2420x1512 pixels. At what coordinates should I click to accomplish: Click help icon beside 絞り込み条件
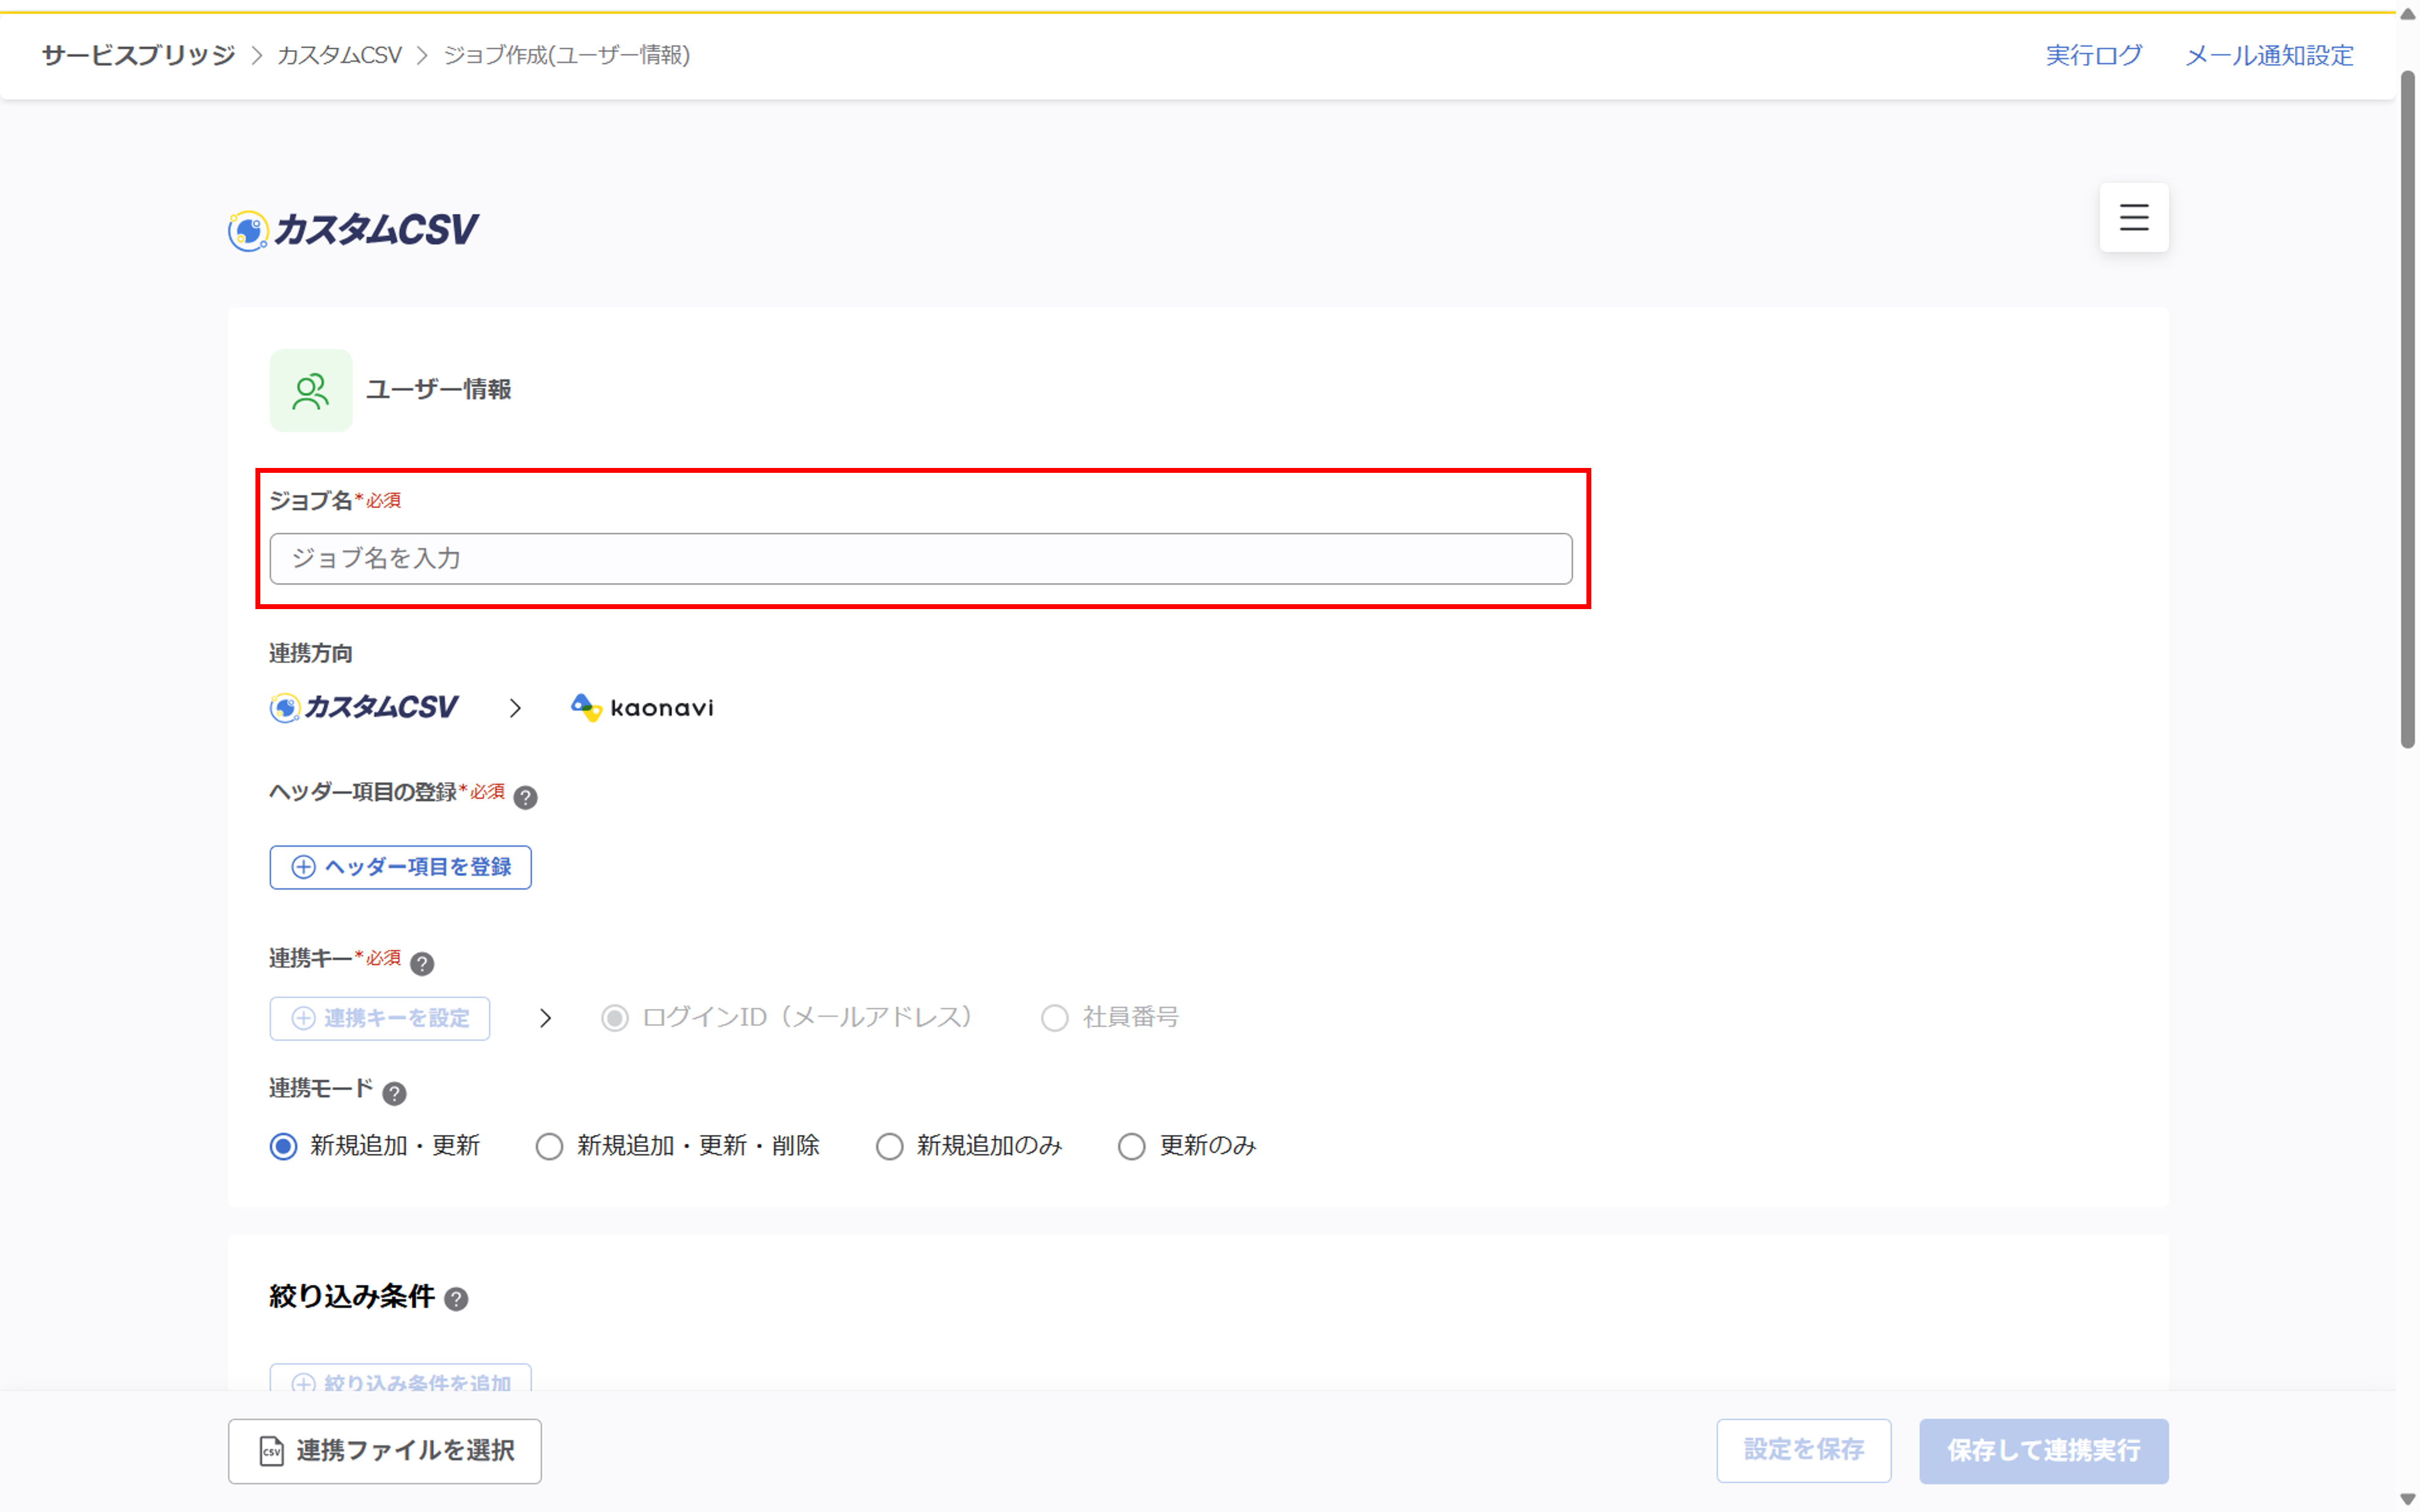[x=456, y=1298]
